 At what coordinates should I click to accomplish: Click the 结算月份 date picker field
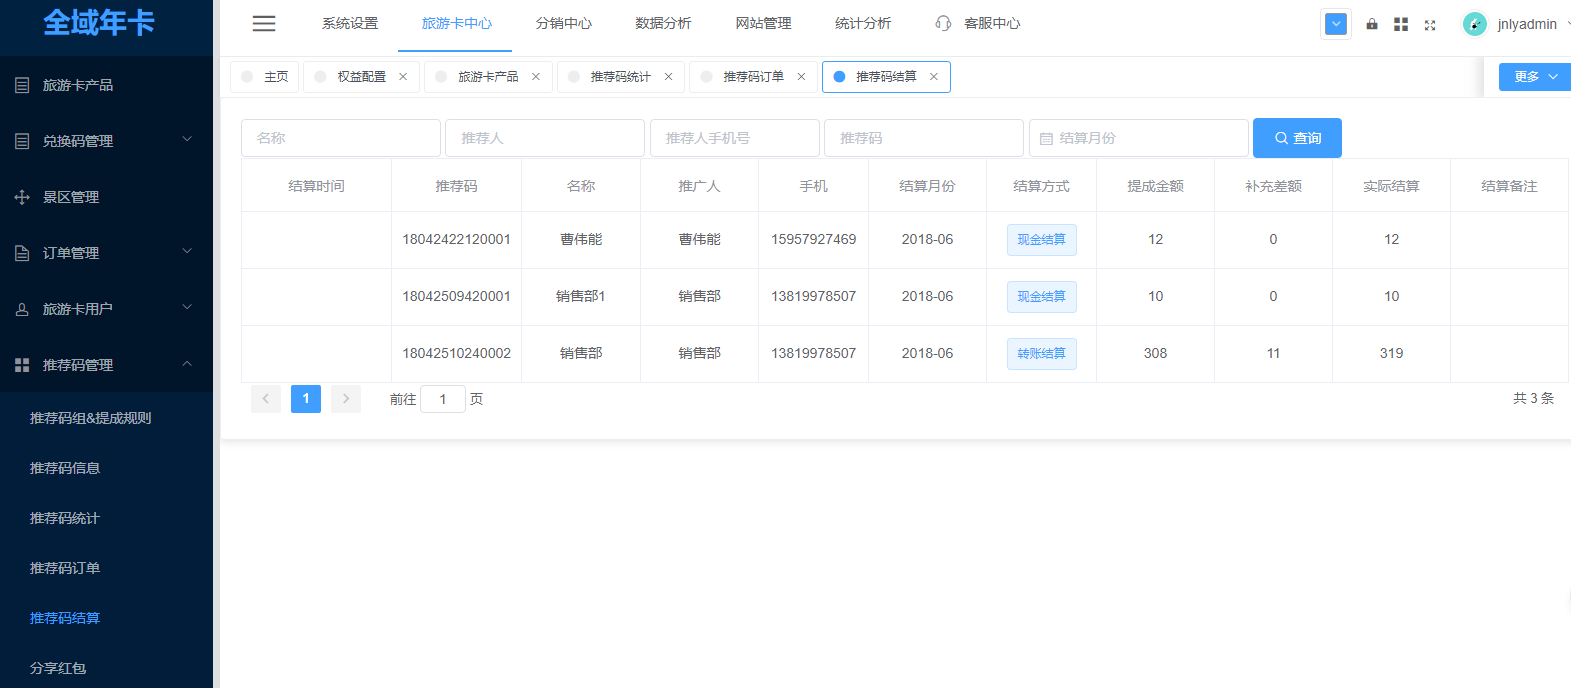pos(1138,138)
